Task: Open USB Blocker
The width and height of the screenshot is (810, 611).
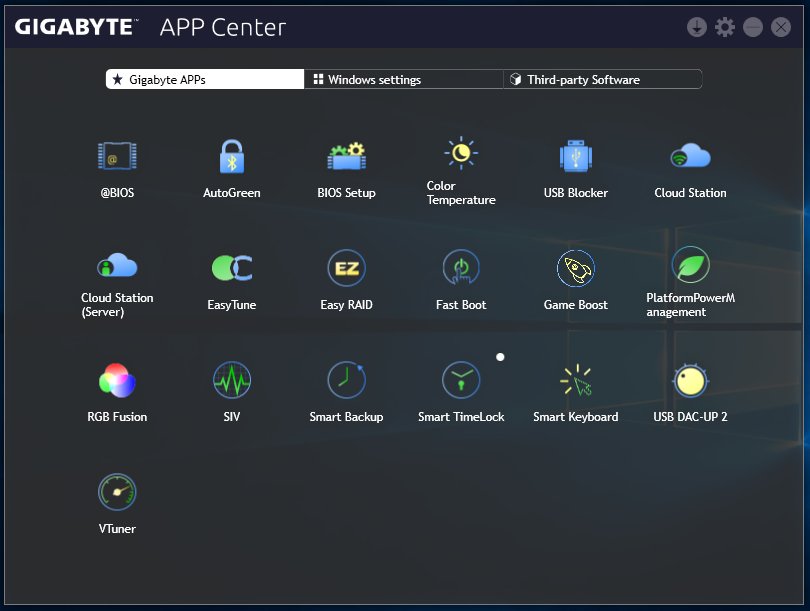Action: 576,158
